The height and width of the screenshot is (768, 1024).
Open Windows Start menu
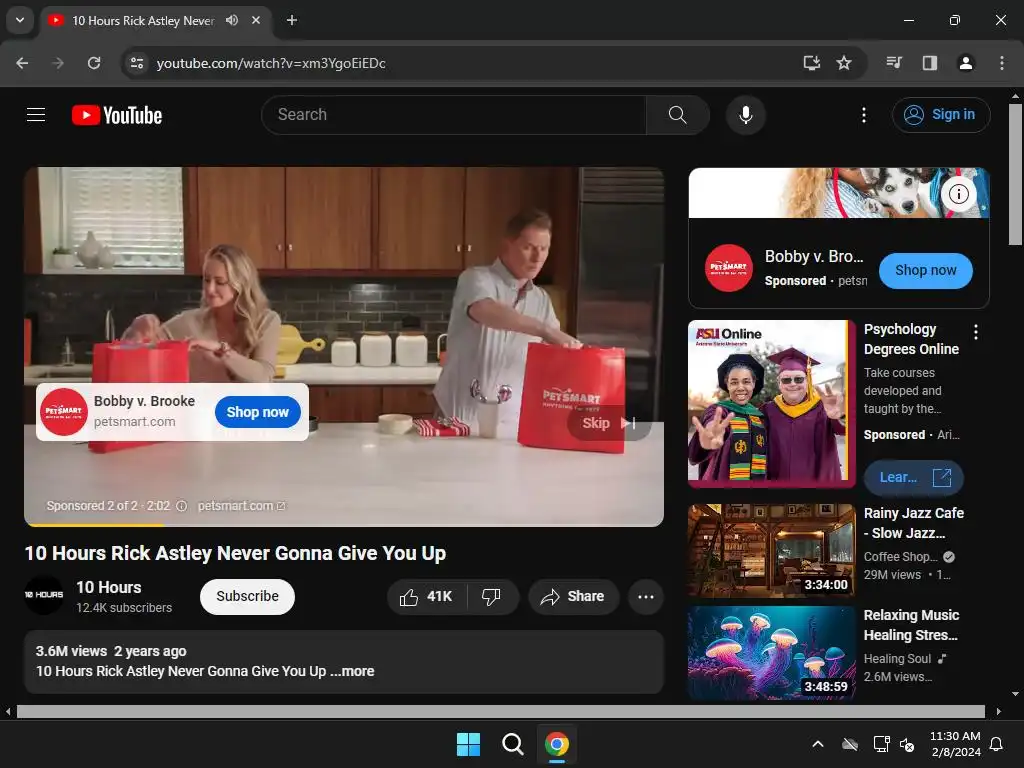pos(468,744)
